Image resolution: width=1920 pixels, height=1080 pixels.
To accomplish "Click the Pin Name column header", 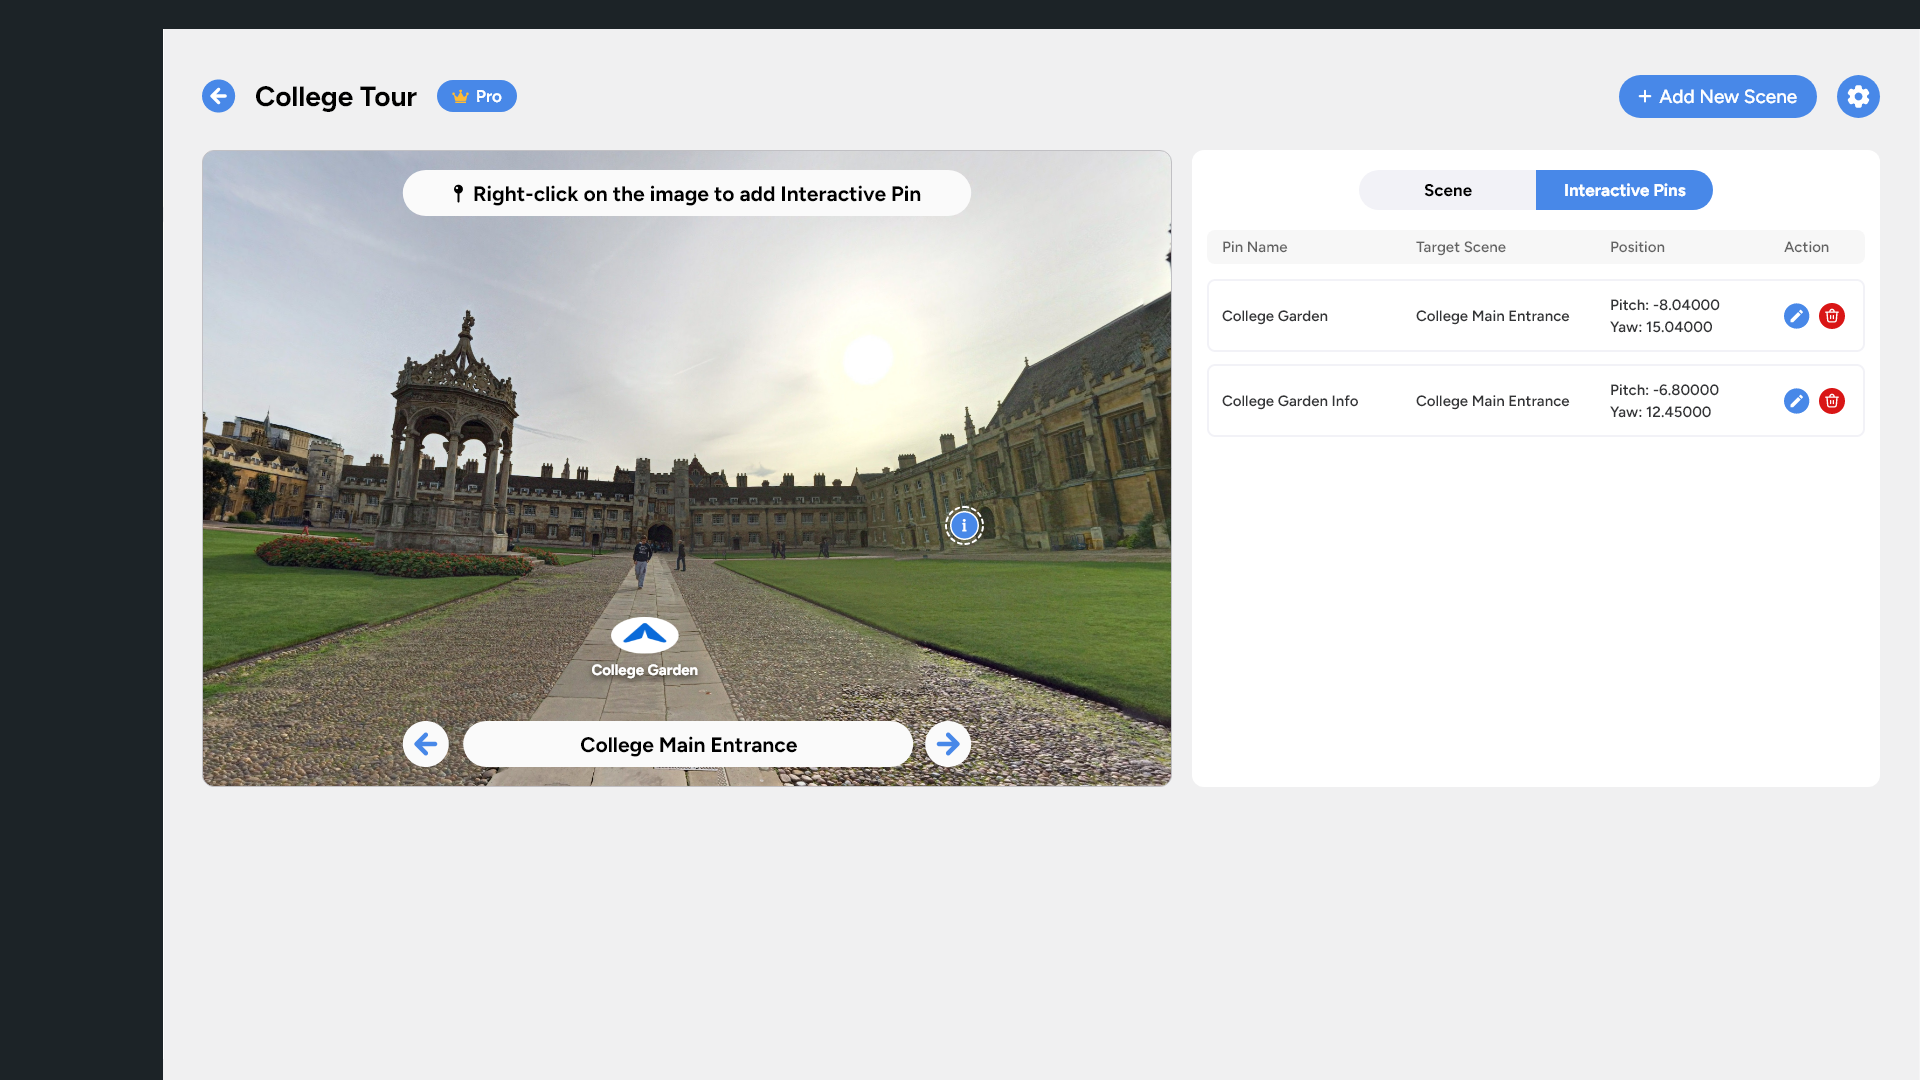I will pos(1254,247).
